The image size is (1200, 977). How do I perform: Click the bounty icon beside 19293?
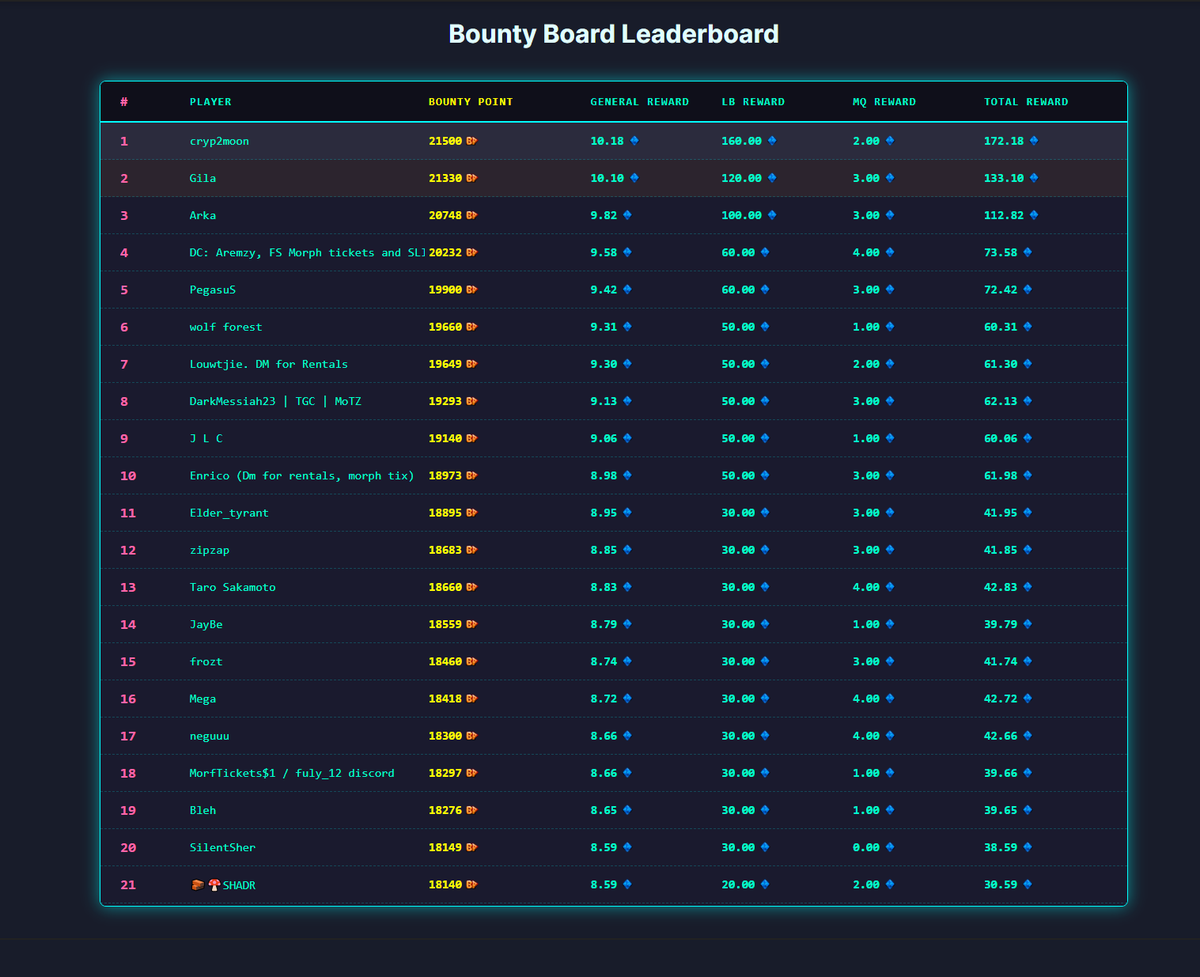click(x=472, y=401)
